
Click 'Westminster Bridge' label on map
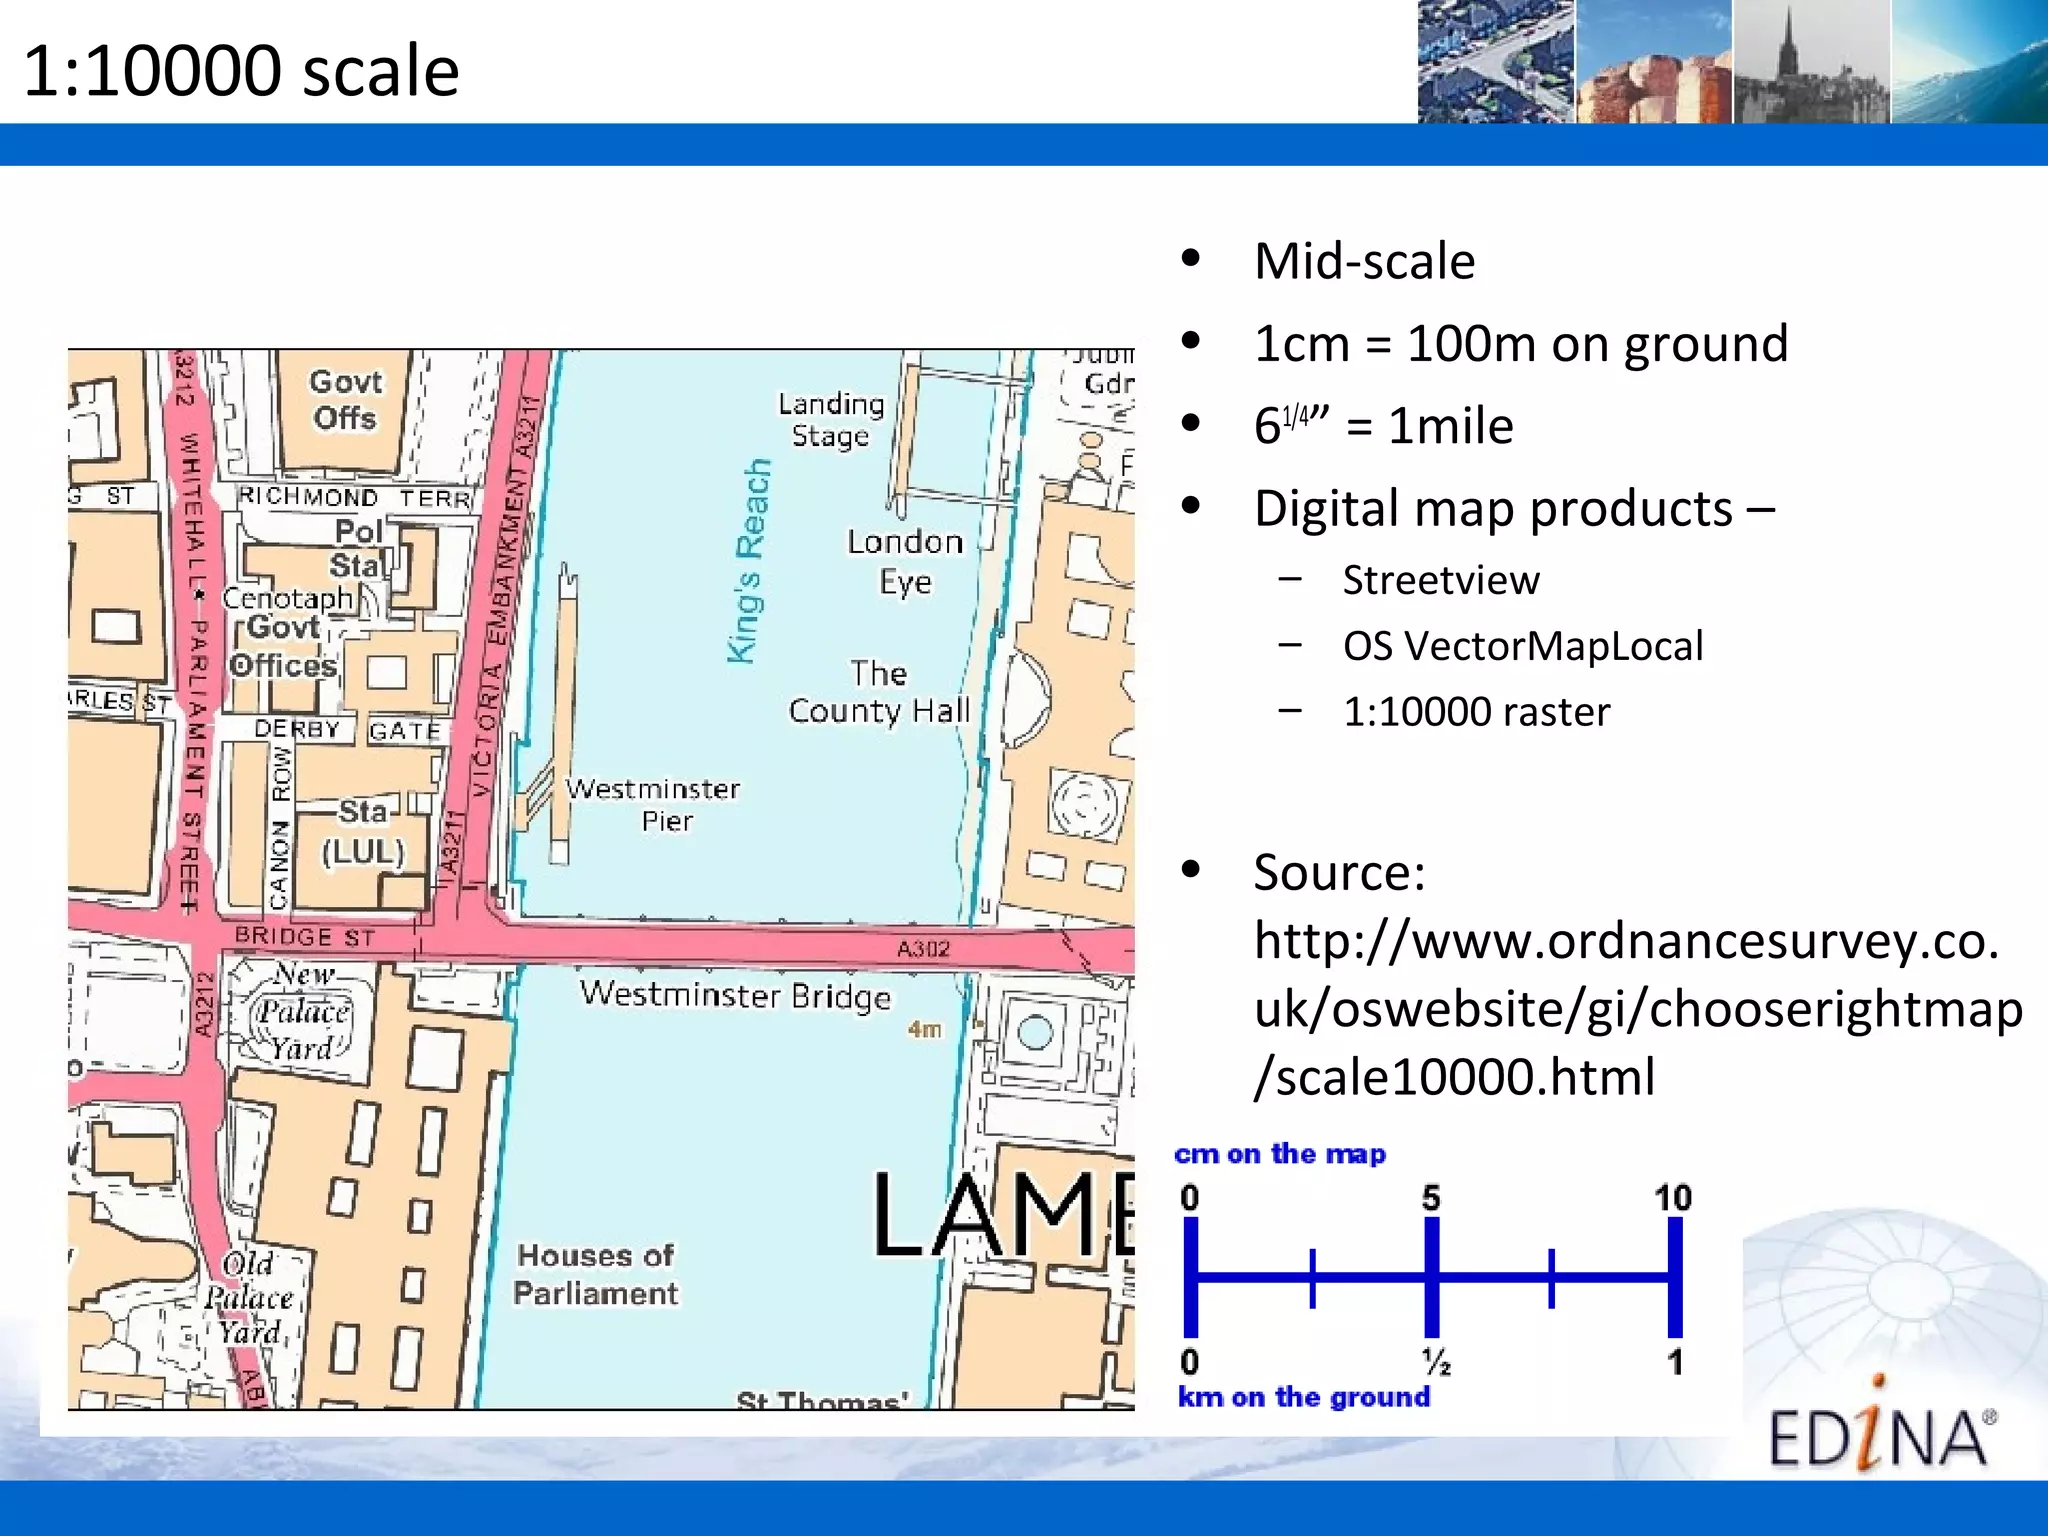[x=735, y=995]
